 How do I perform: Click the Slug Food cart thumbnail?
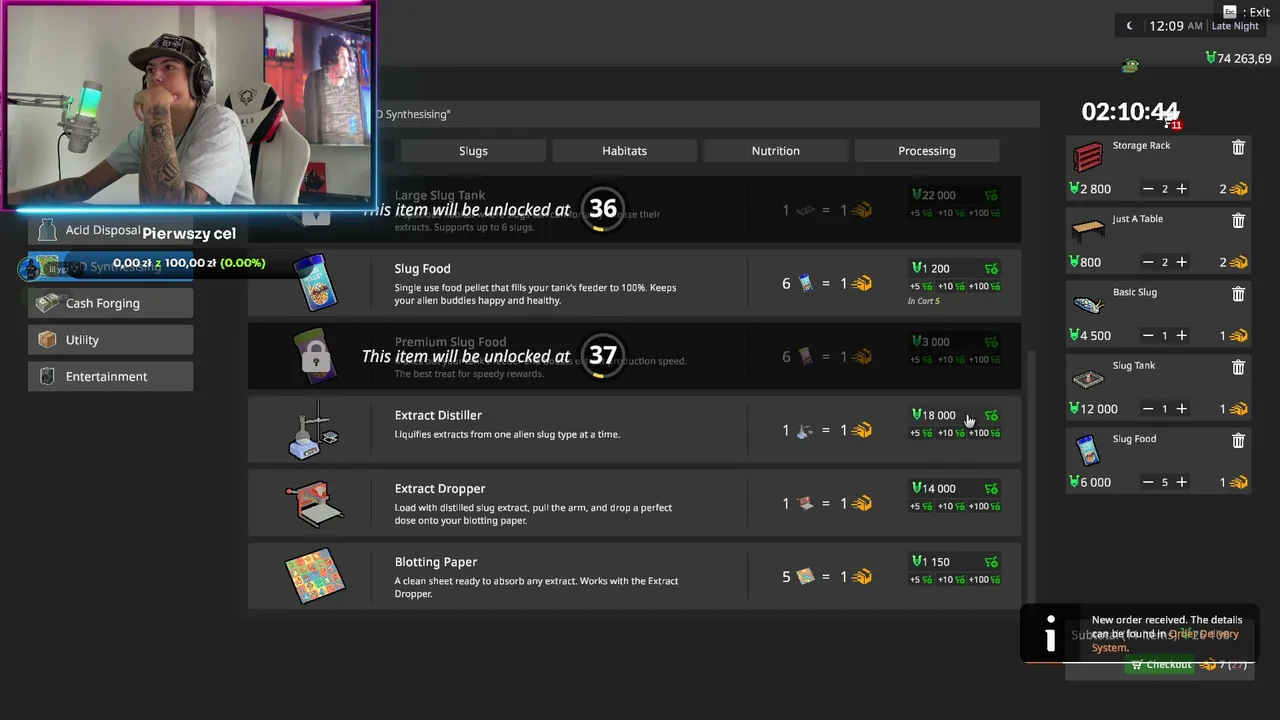point(1088,451)
